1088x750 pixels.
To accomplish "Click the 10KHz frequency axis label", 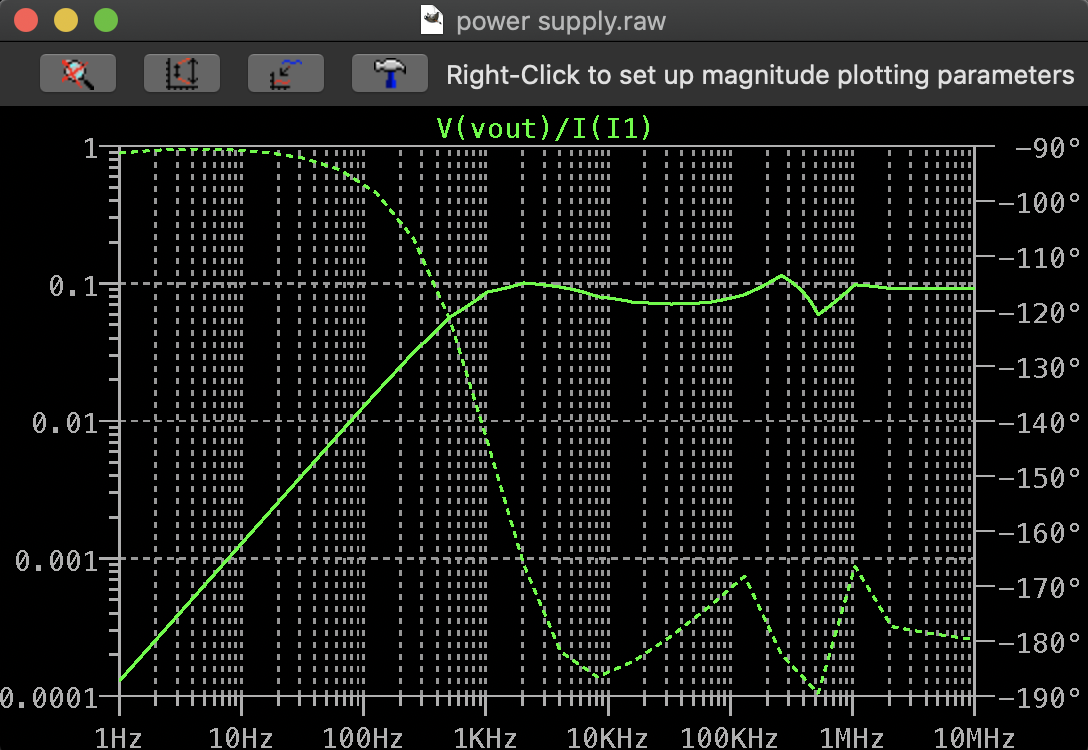I will tap(607, 738).
